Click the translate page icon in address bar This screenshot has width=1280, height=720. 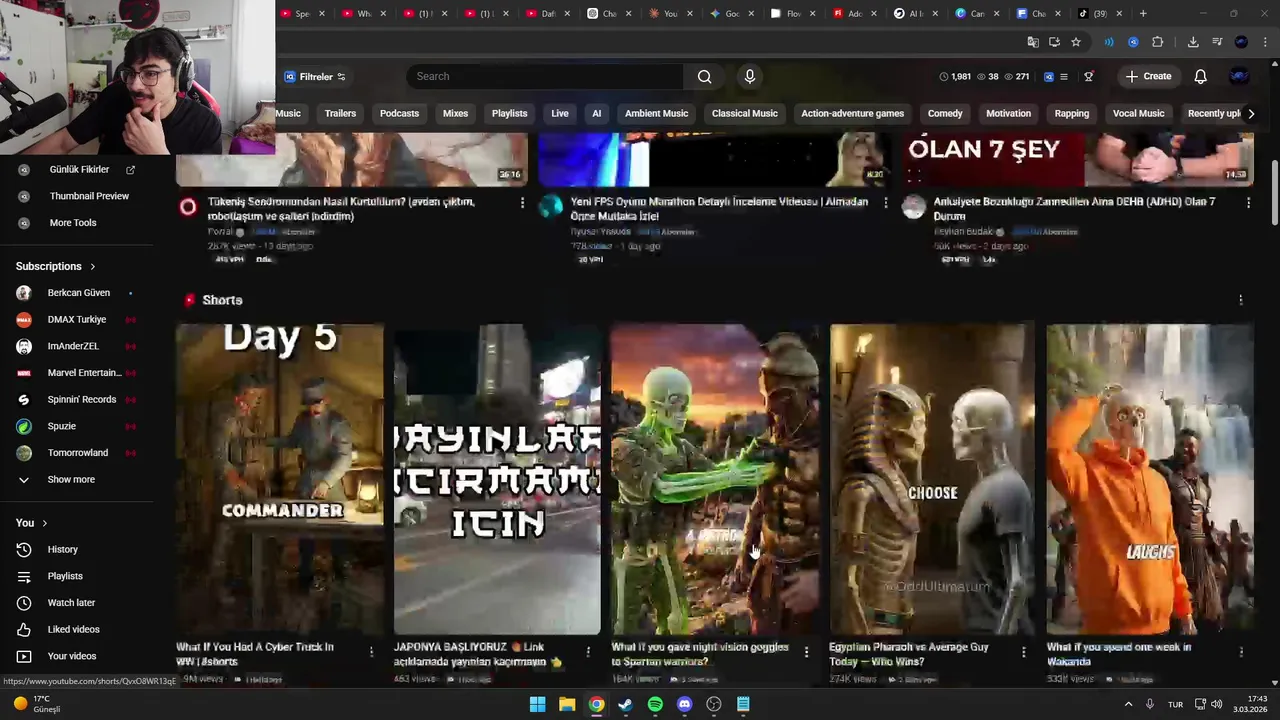[1033, 42]
